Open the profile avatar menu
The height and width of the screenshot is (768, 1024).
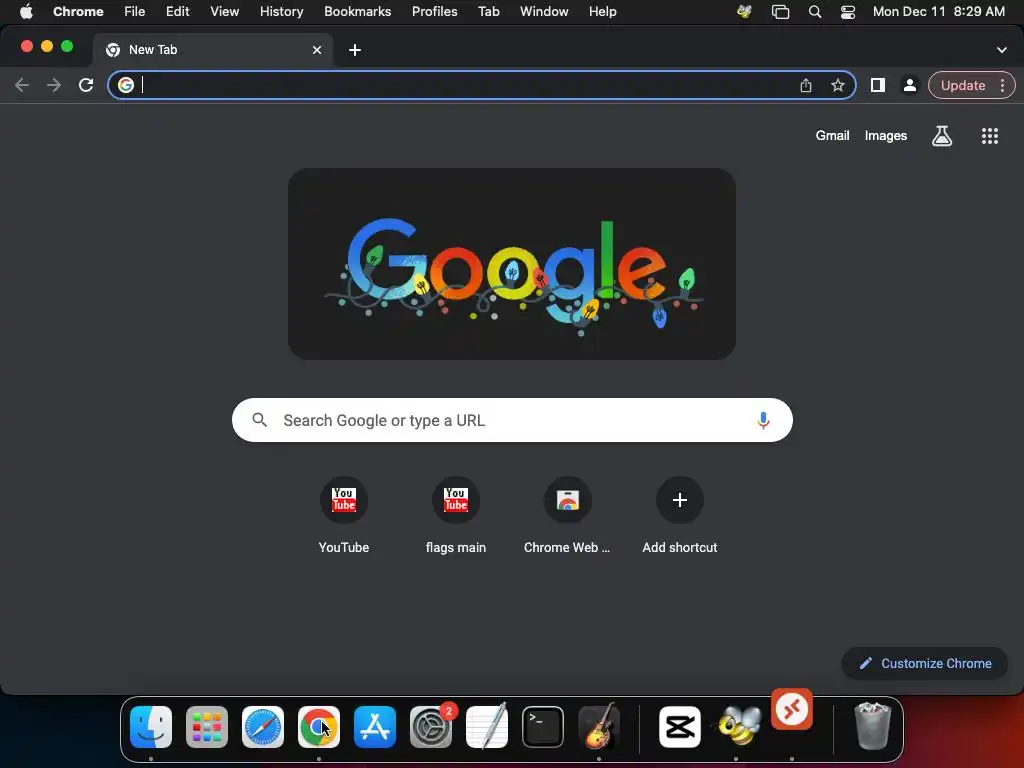pos(910,85)
